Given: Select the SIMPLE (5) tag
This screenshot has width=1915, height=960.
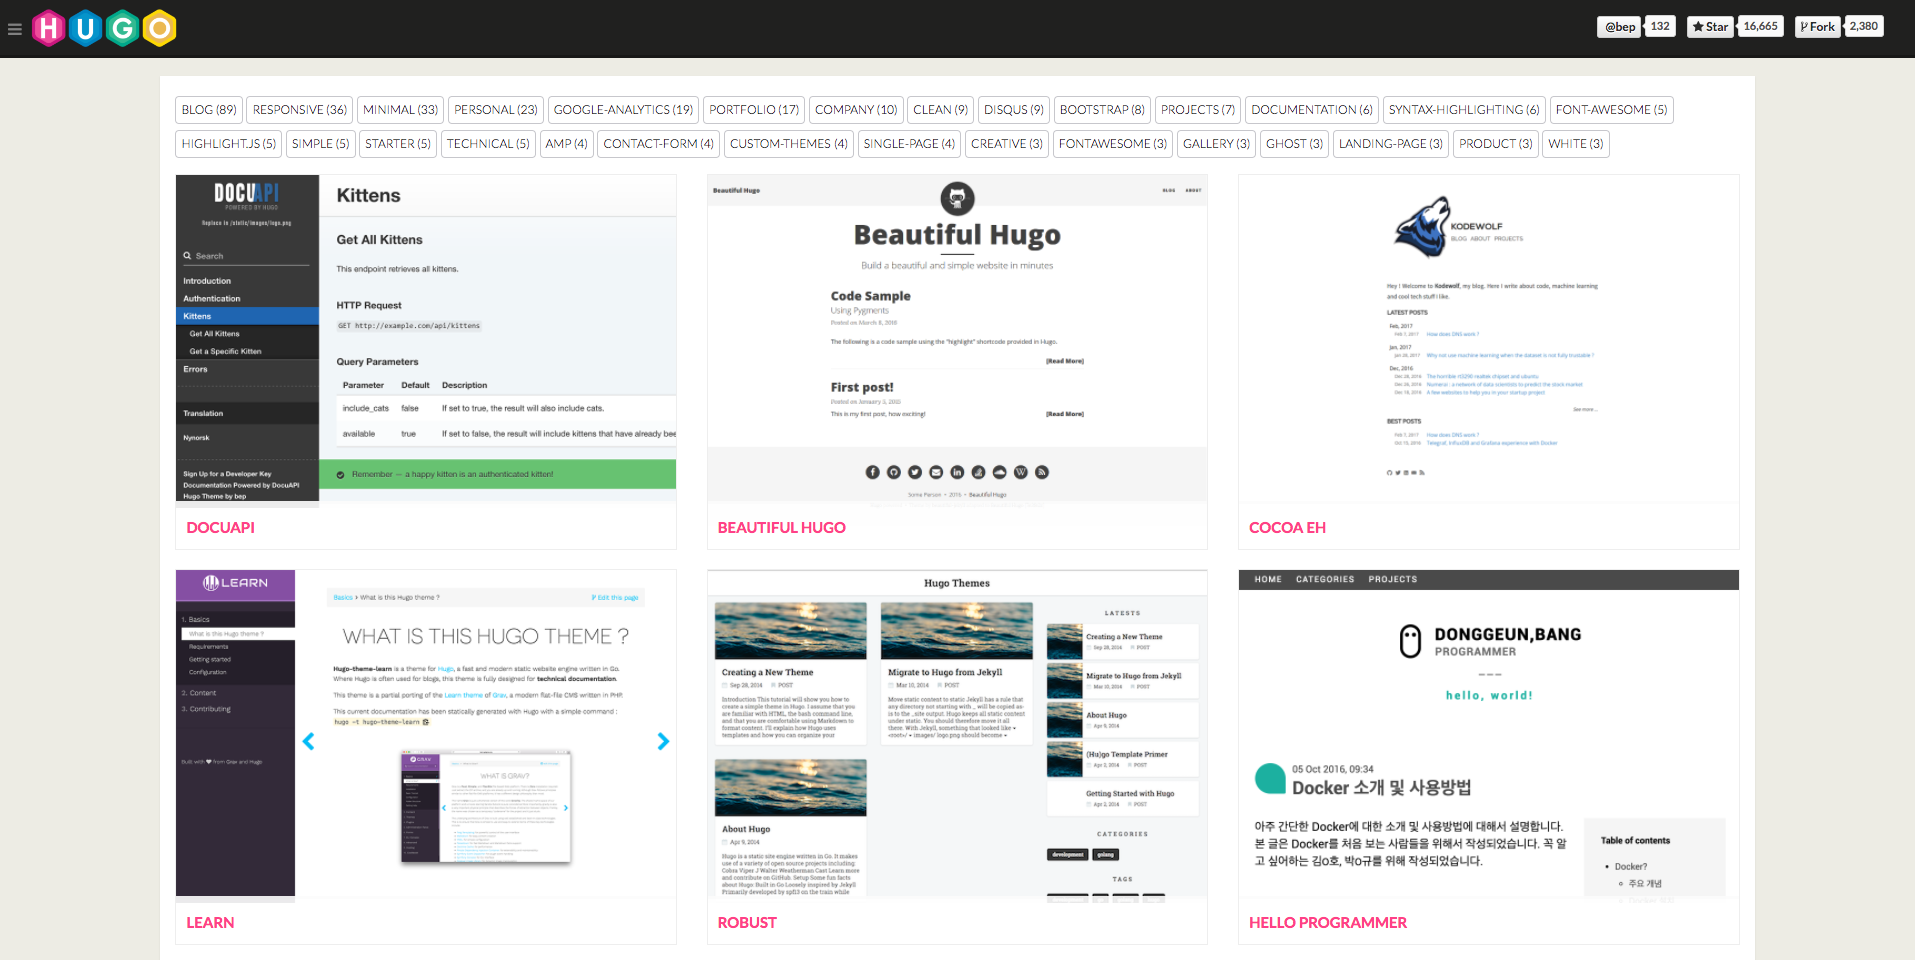Looking at the screenshot, I should [x=321, y=144].
